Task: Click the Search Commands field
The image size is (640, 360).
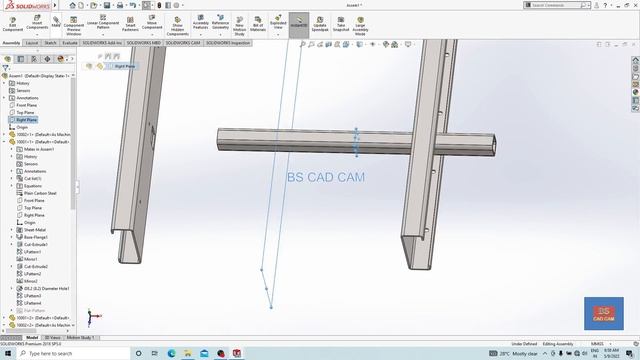Action: coord(556,5)
